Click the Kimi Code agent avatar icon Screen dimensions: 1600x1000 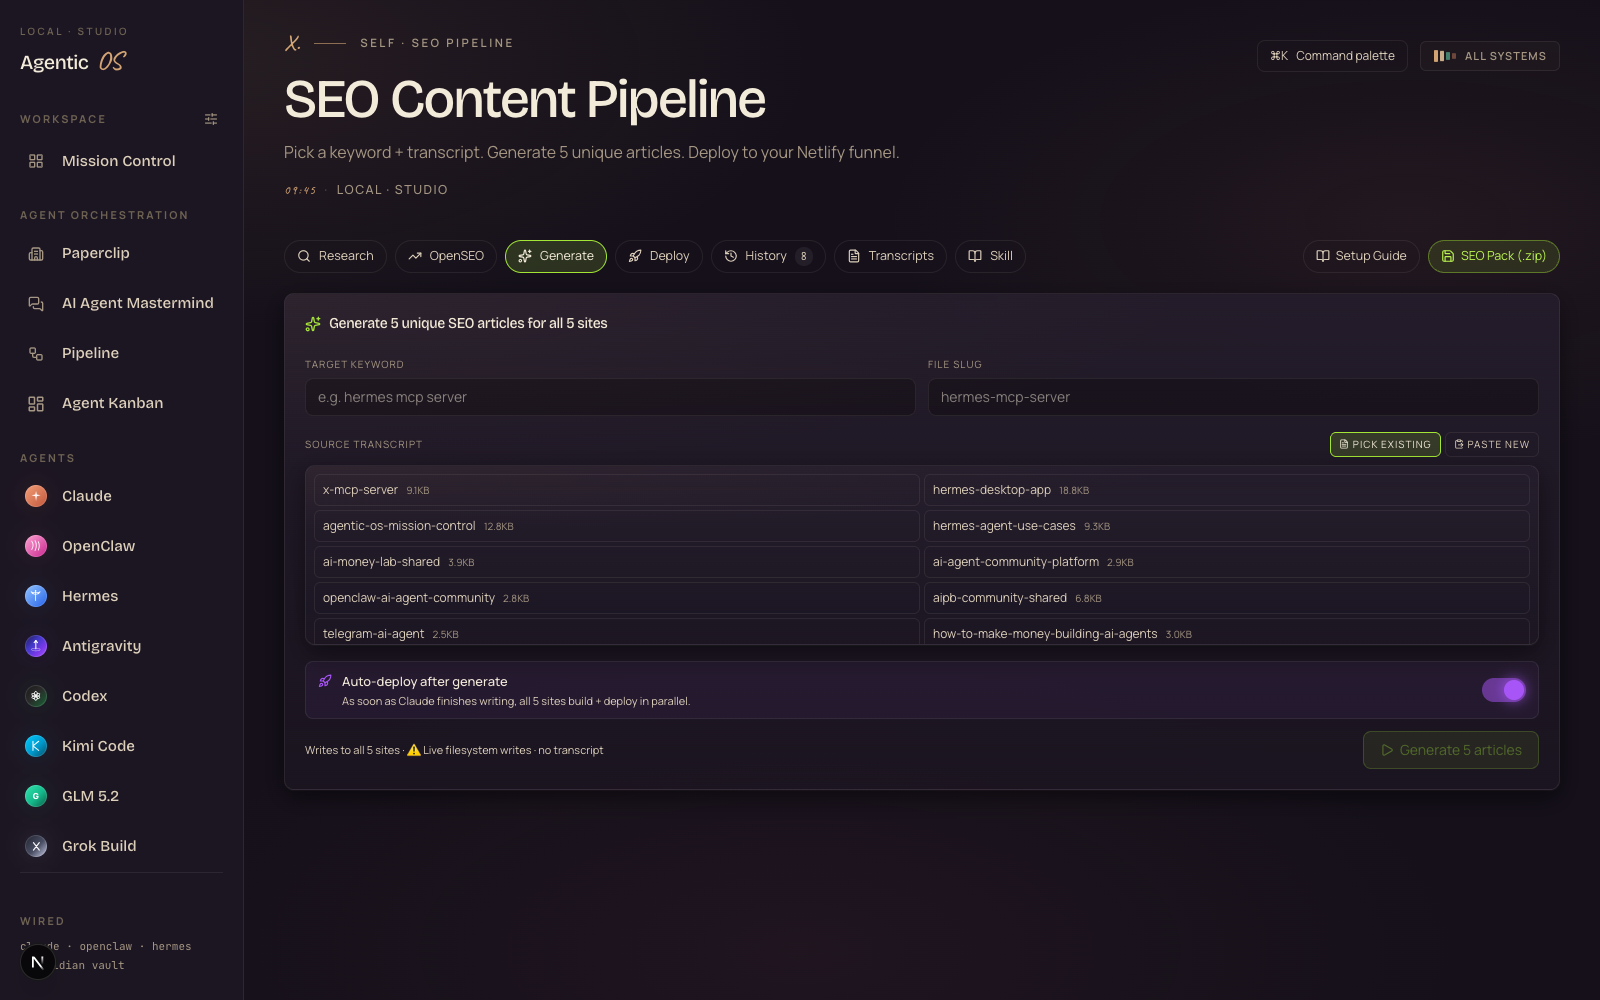tap(36, 746)
